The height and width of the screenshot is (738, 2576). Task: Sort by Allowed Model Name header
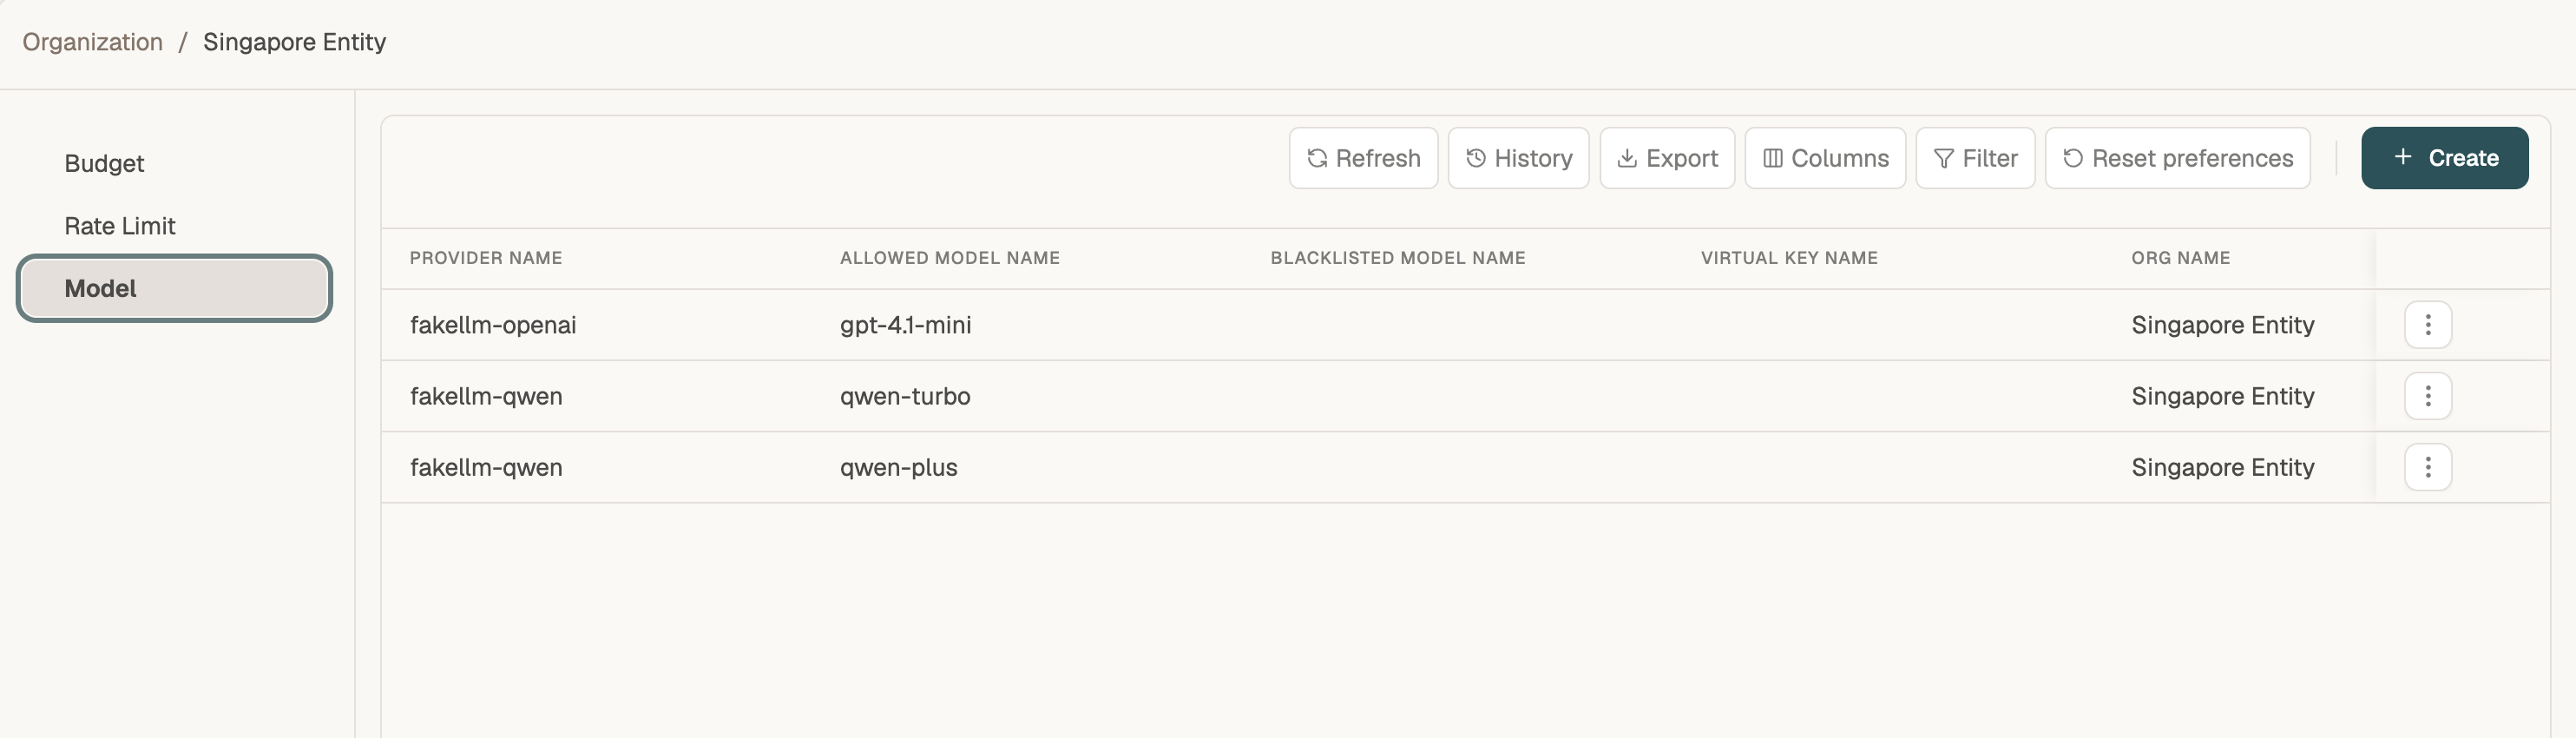[x=950, y=258]
